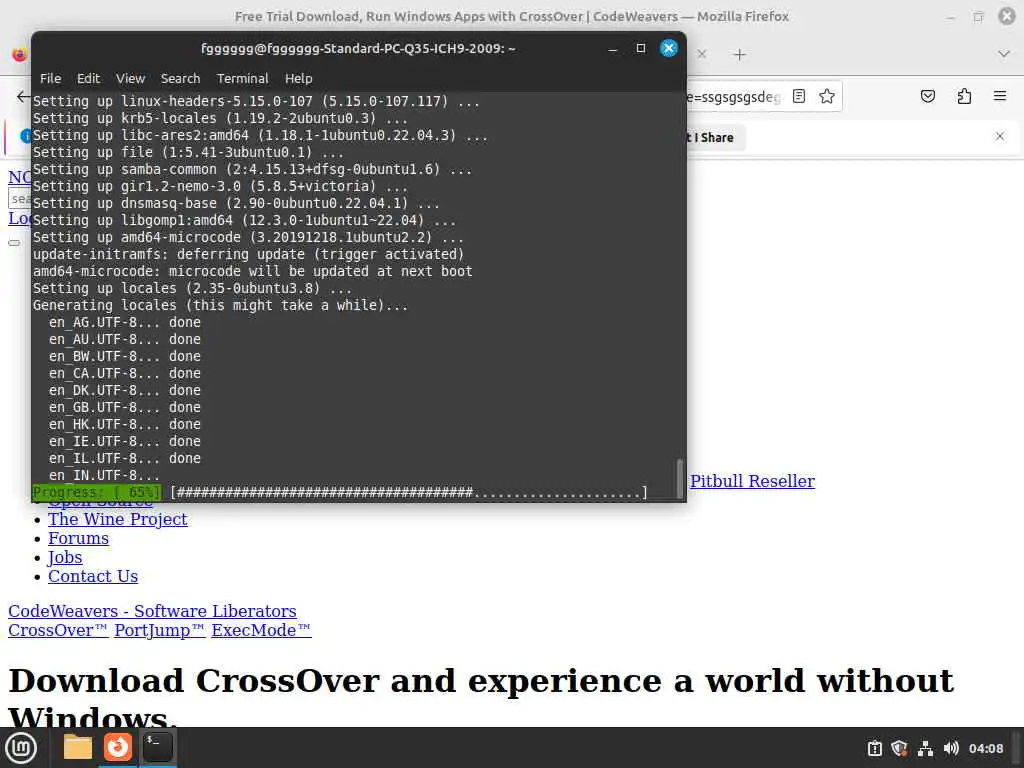Open the Jobs link
1024x768 pixels.
tap(65, 557)
